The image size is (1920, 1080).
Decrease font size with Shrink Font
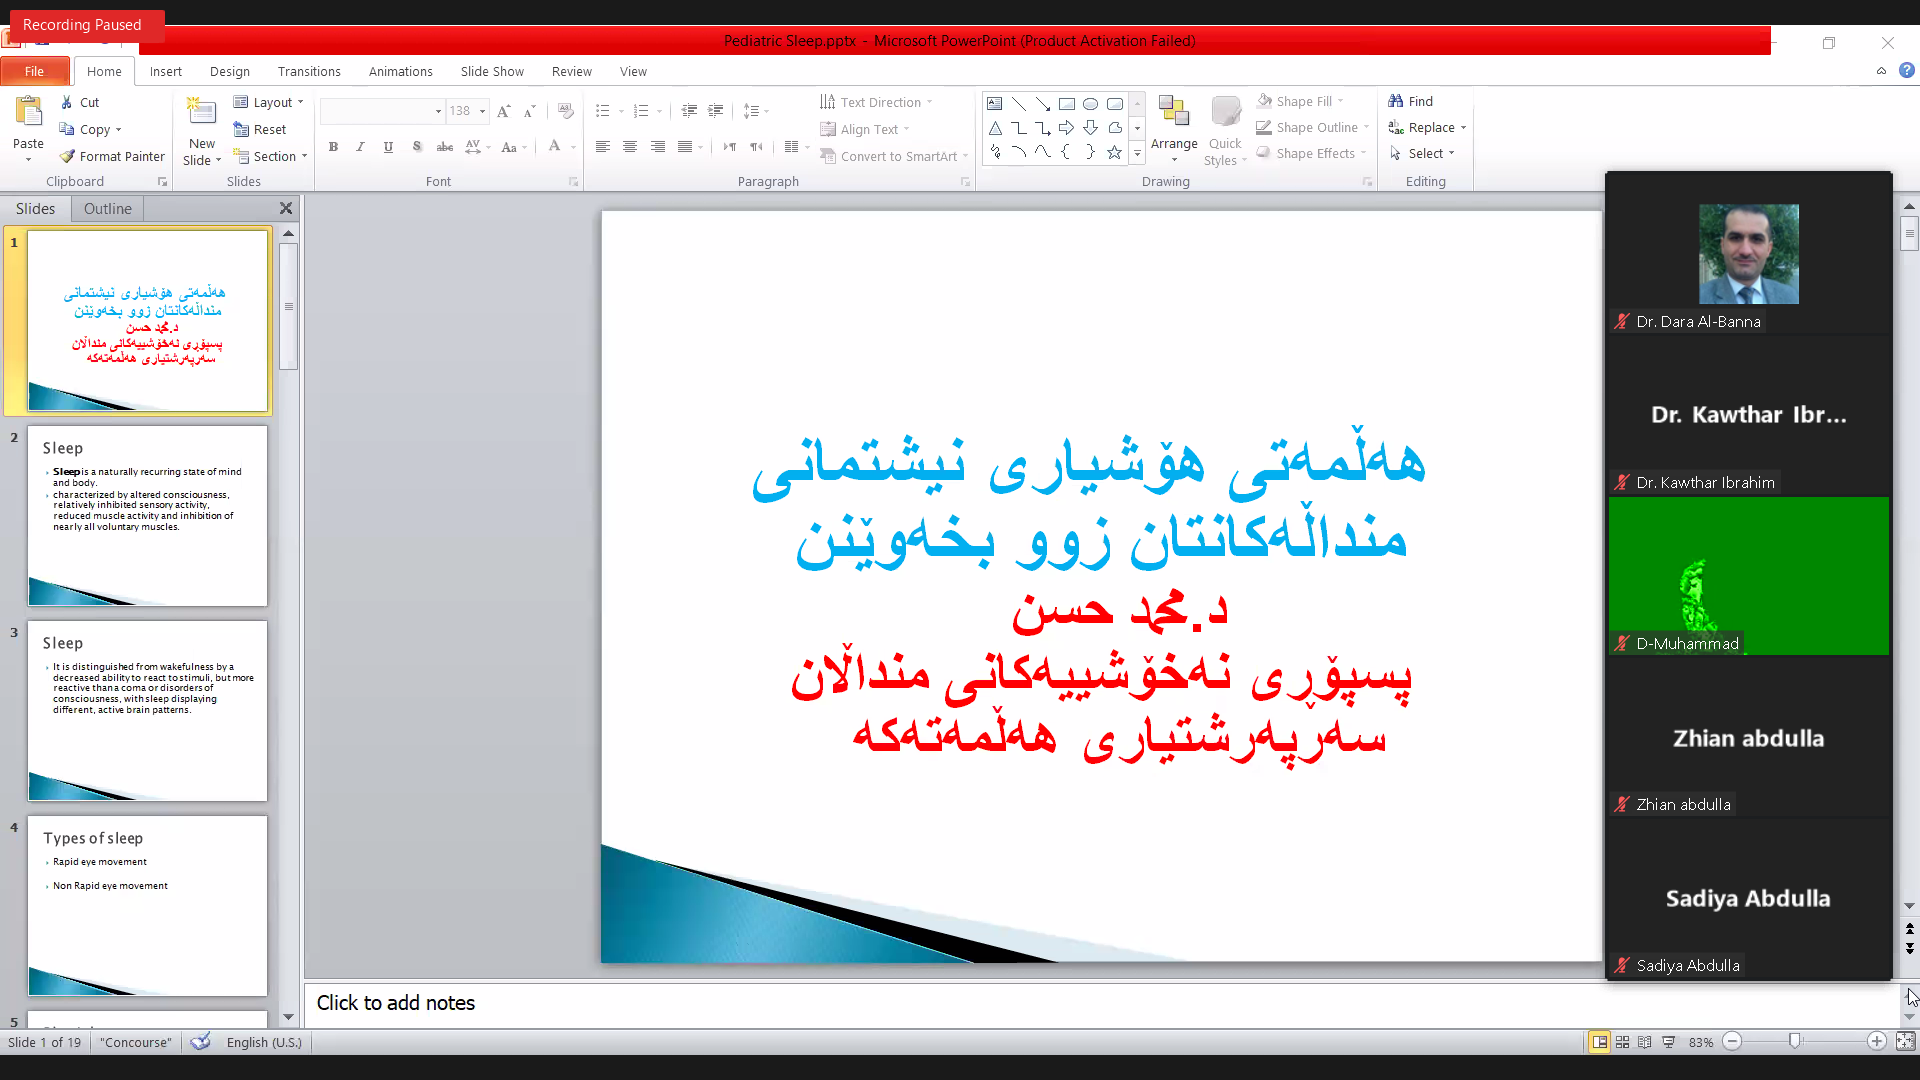[x=530, y=111]
